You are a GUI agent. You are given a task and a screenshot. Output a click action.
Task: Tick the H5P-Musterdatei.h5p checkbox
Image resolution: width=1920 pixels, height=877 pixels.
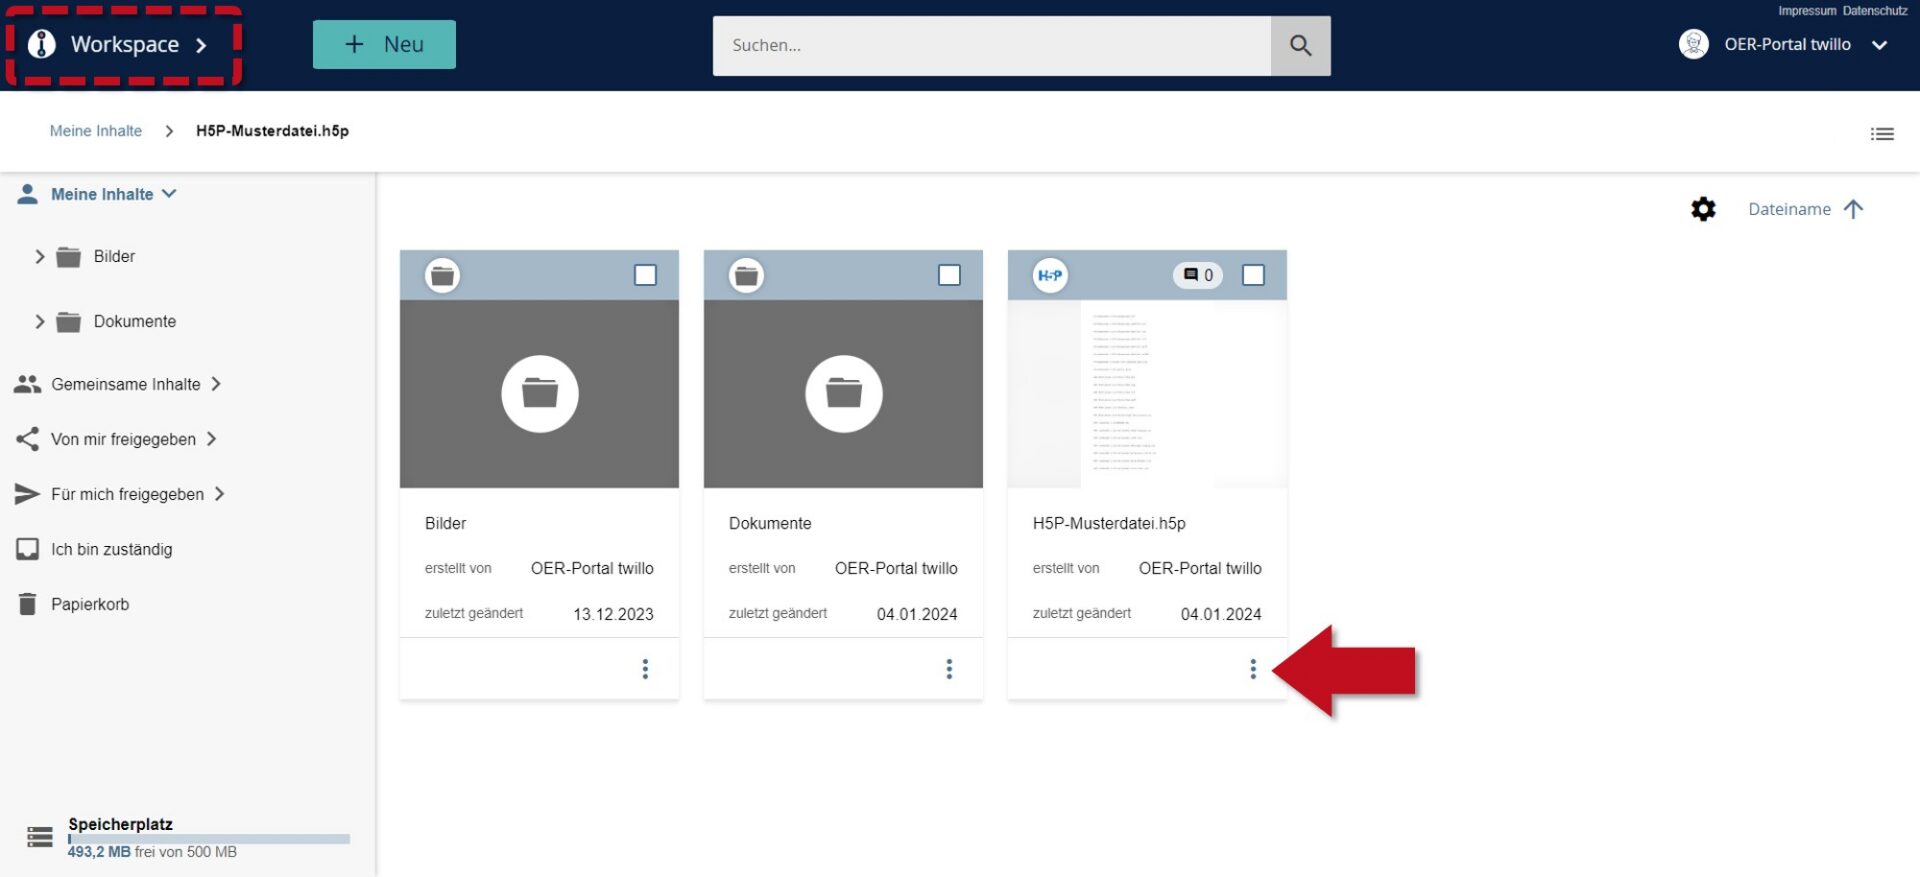coord(1253,275)
